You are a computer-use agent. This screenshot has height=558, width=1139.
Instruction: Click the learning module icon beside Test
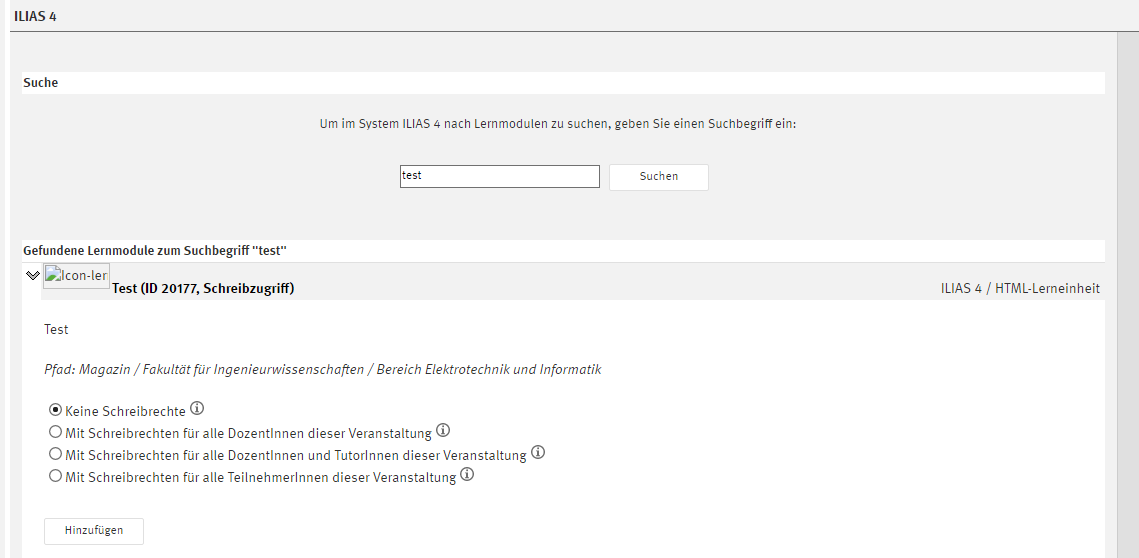click(77, 276)
